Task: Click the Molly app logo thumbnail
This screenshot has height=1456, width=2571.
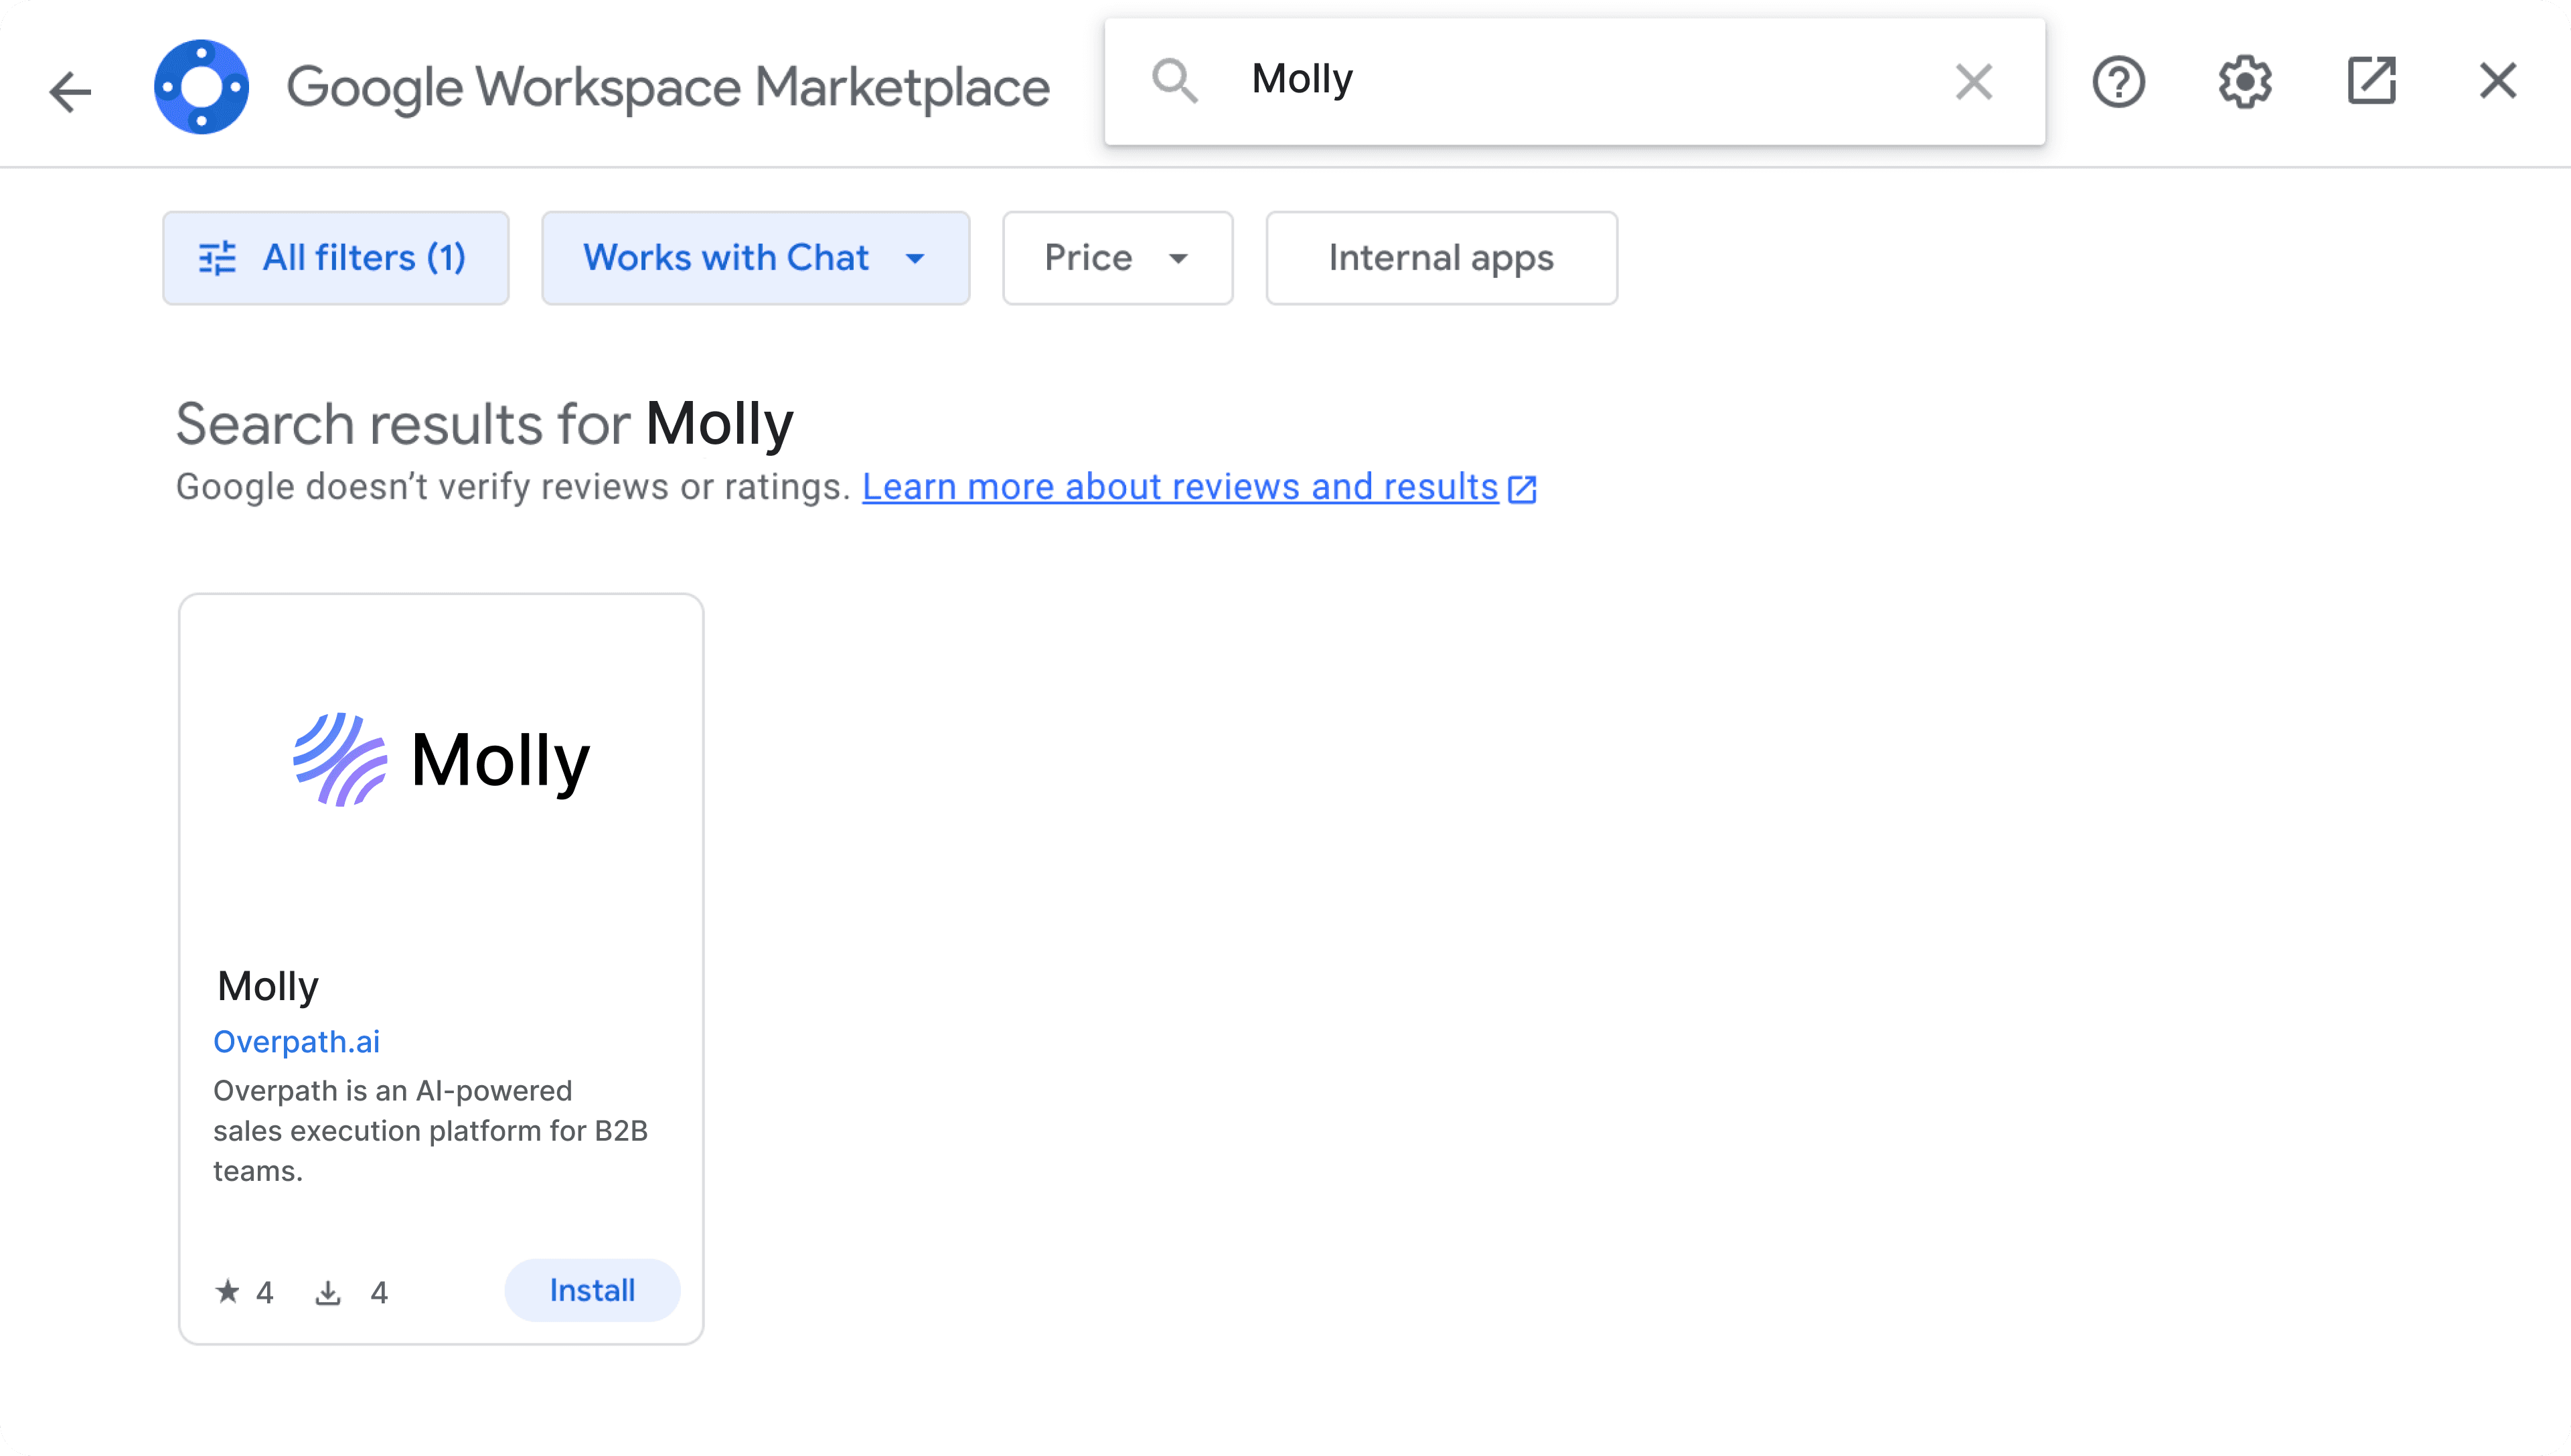Action: [441, 761]
